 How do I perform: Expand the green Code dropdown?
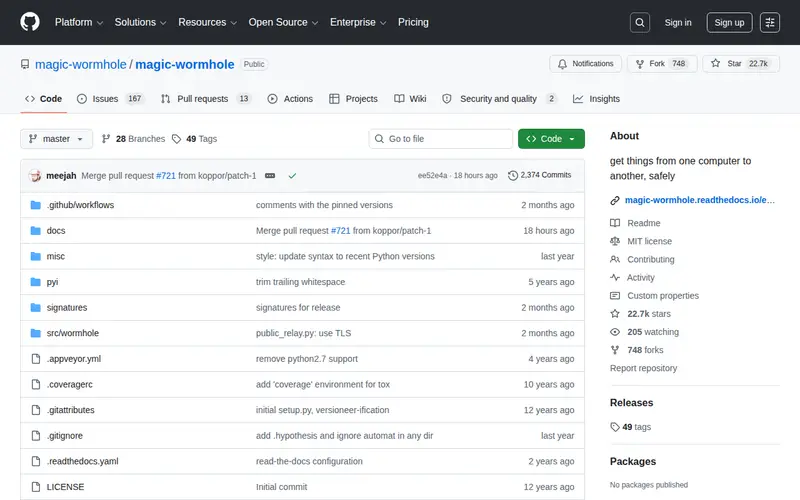551,139
